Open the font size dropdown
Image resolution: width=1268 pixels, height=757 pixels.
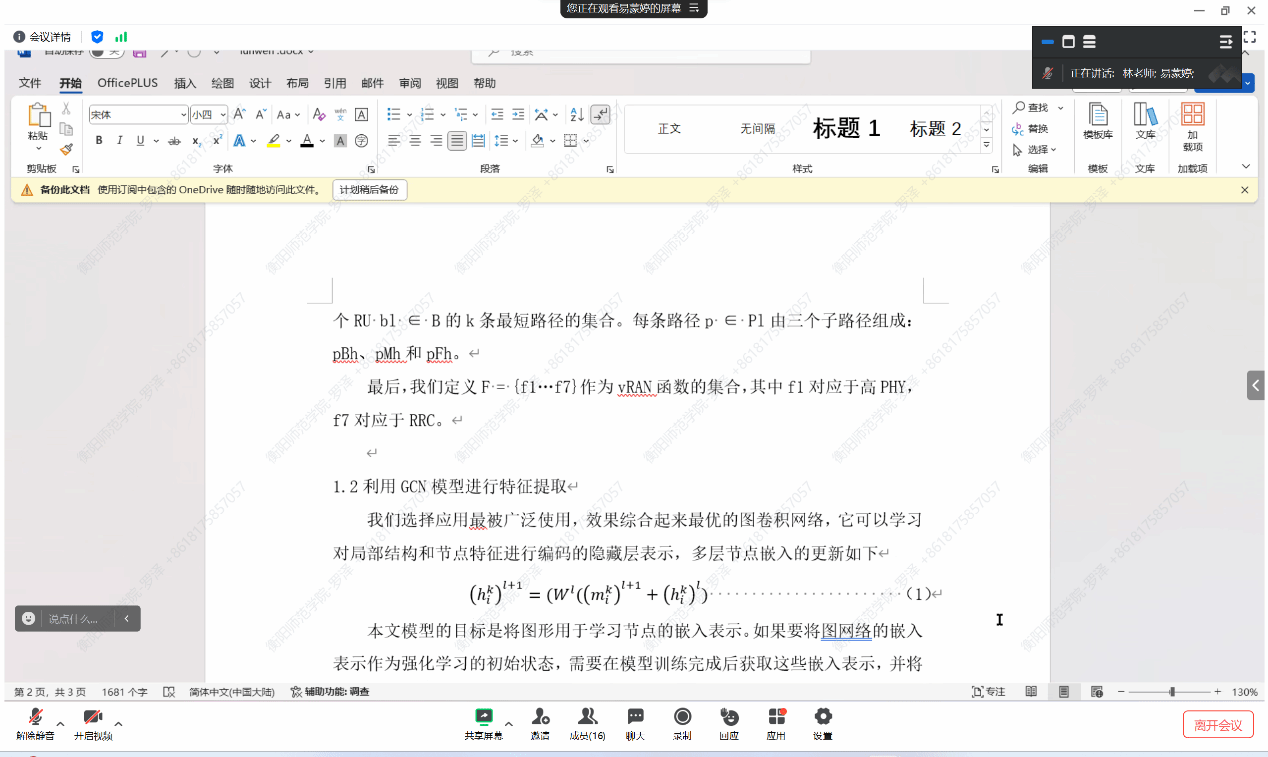tap(222, 115)
